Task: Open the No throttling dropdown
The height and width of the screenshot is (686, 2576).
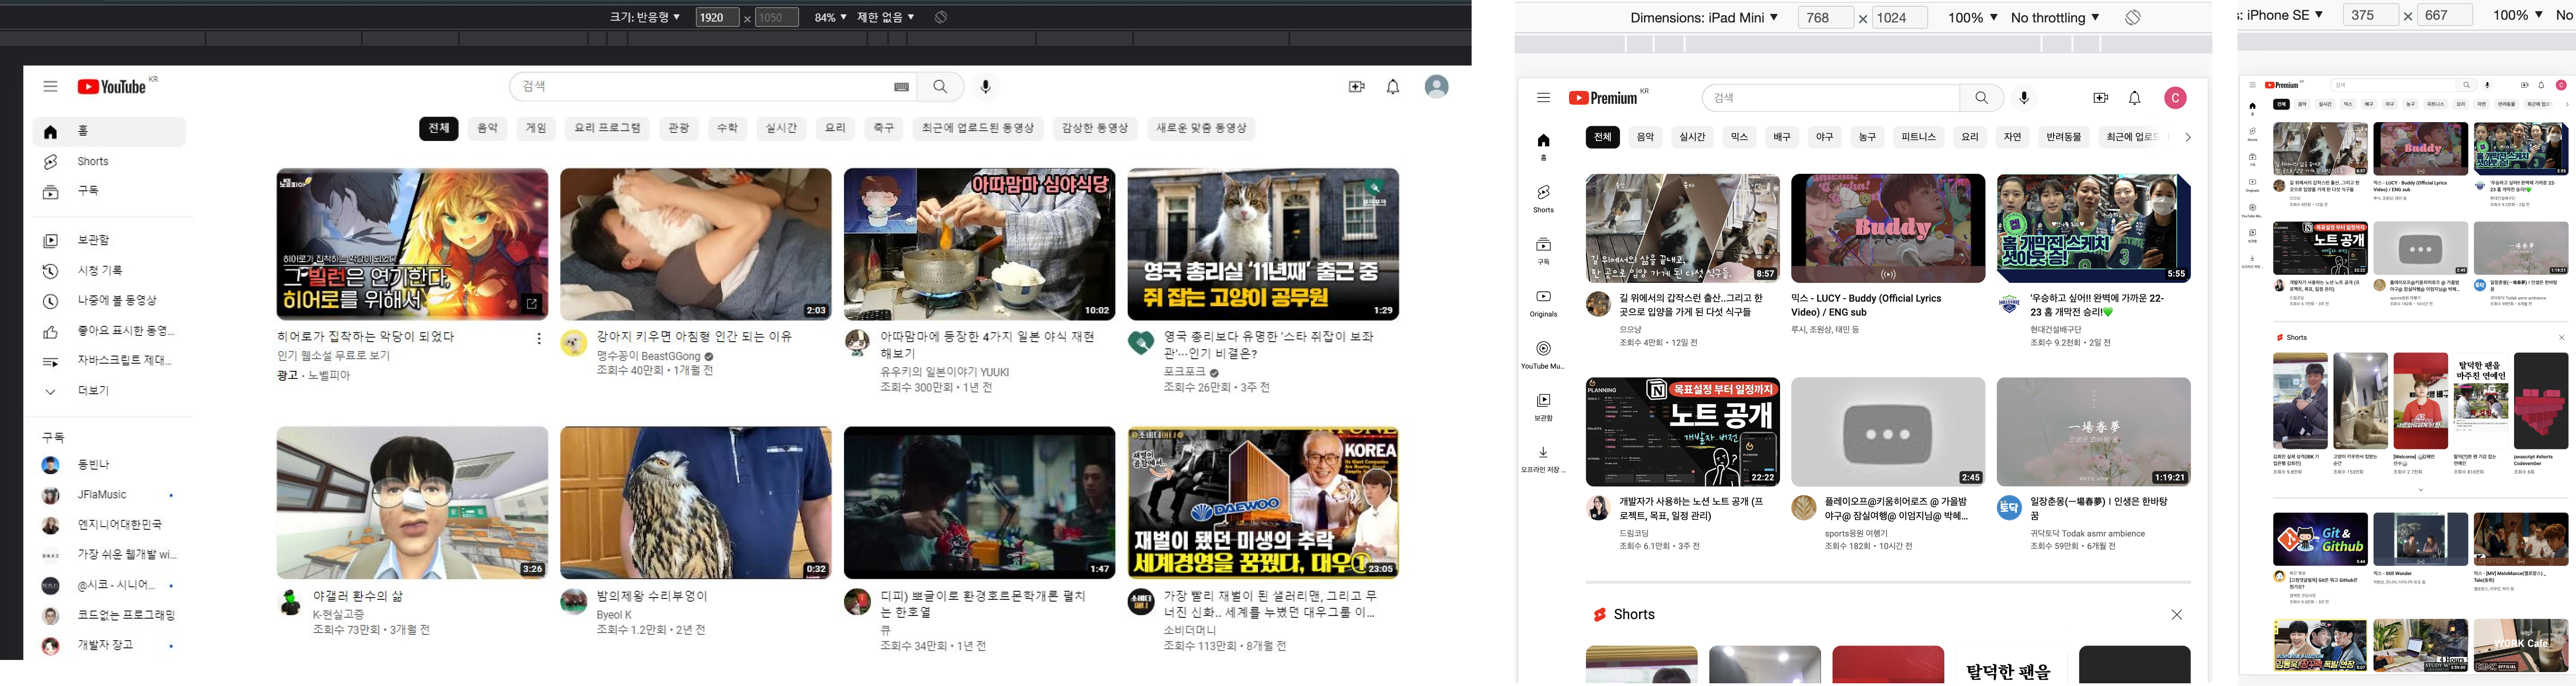Action: click(x=2054, y=18)
